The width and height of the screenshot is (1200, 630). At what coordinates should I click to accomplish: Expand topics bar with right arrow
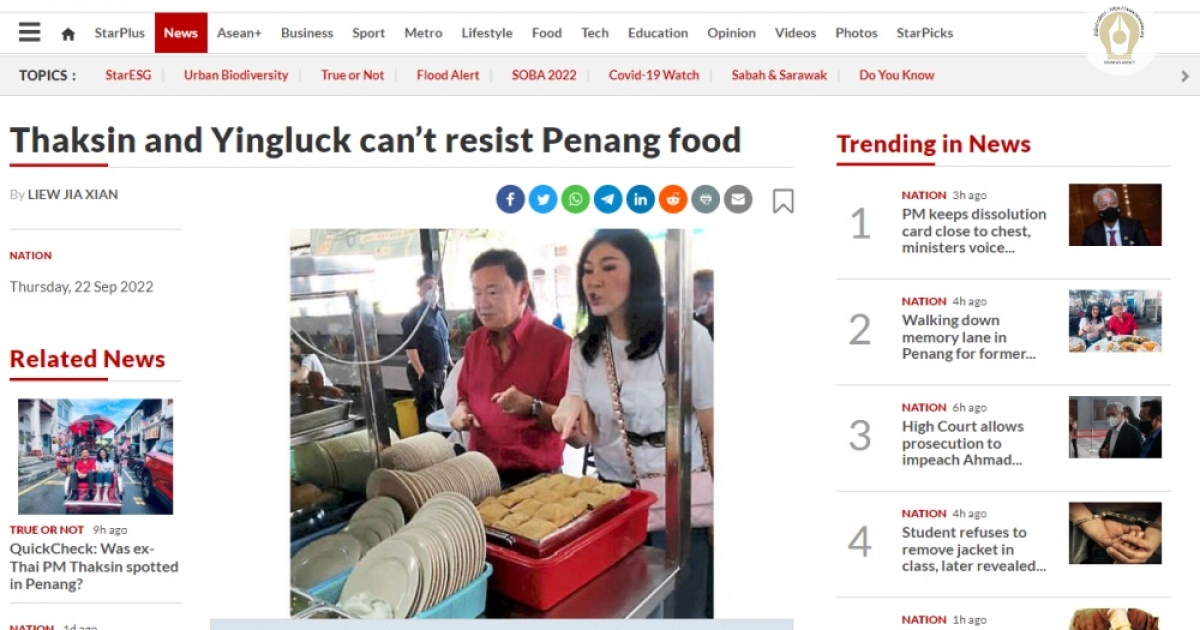click(x=1185, y=75)
